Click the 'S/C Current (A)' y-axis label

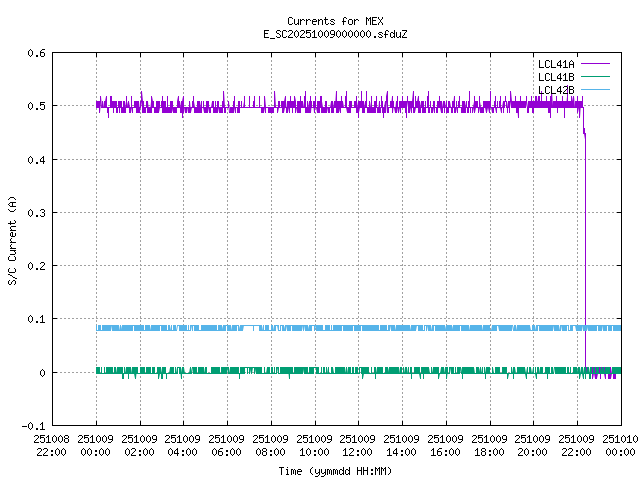click(12, 239)
